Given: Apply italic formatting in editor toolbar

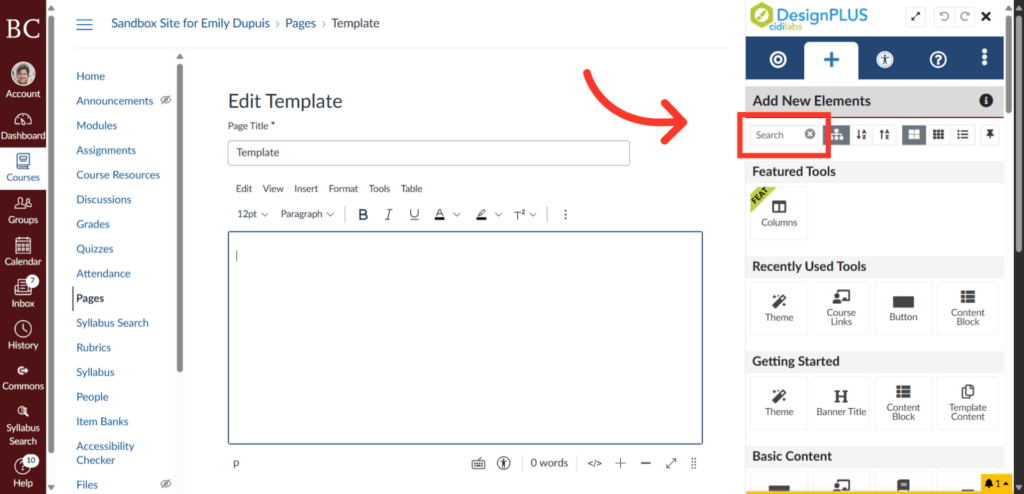Looking at the screenshot, I should 388,214.
